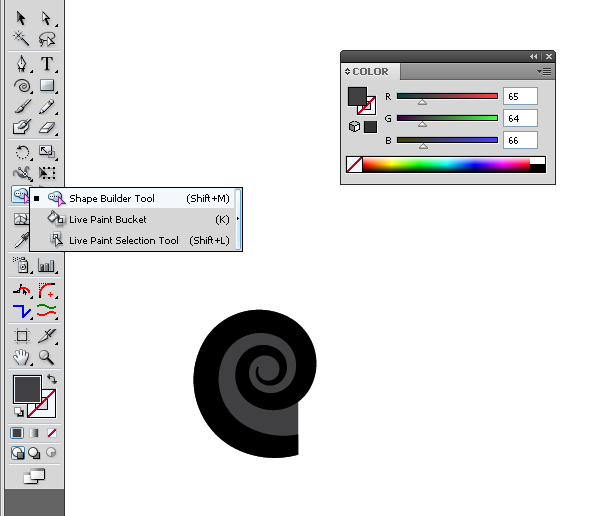Image resolution: width=600 pixels, height=516 pixels.
Task: Select the Mesh tool
Action: coord(20,219)
